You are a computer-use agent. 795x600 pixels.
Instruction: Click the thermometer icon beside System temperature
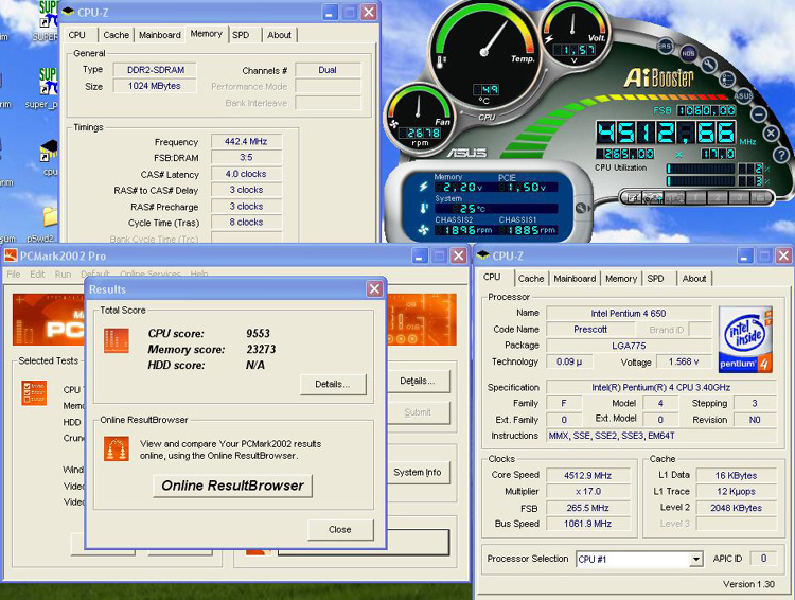(x=424, y=208)
